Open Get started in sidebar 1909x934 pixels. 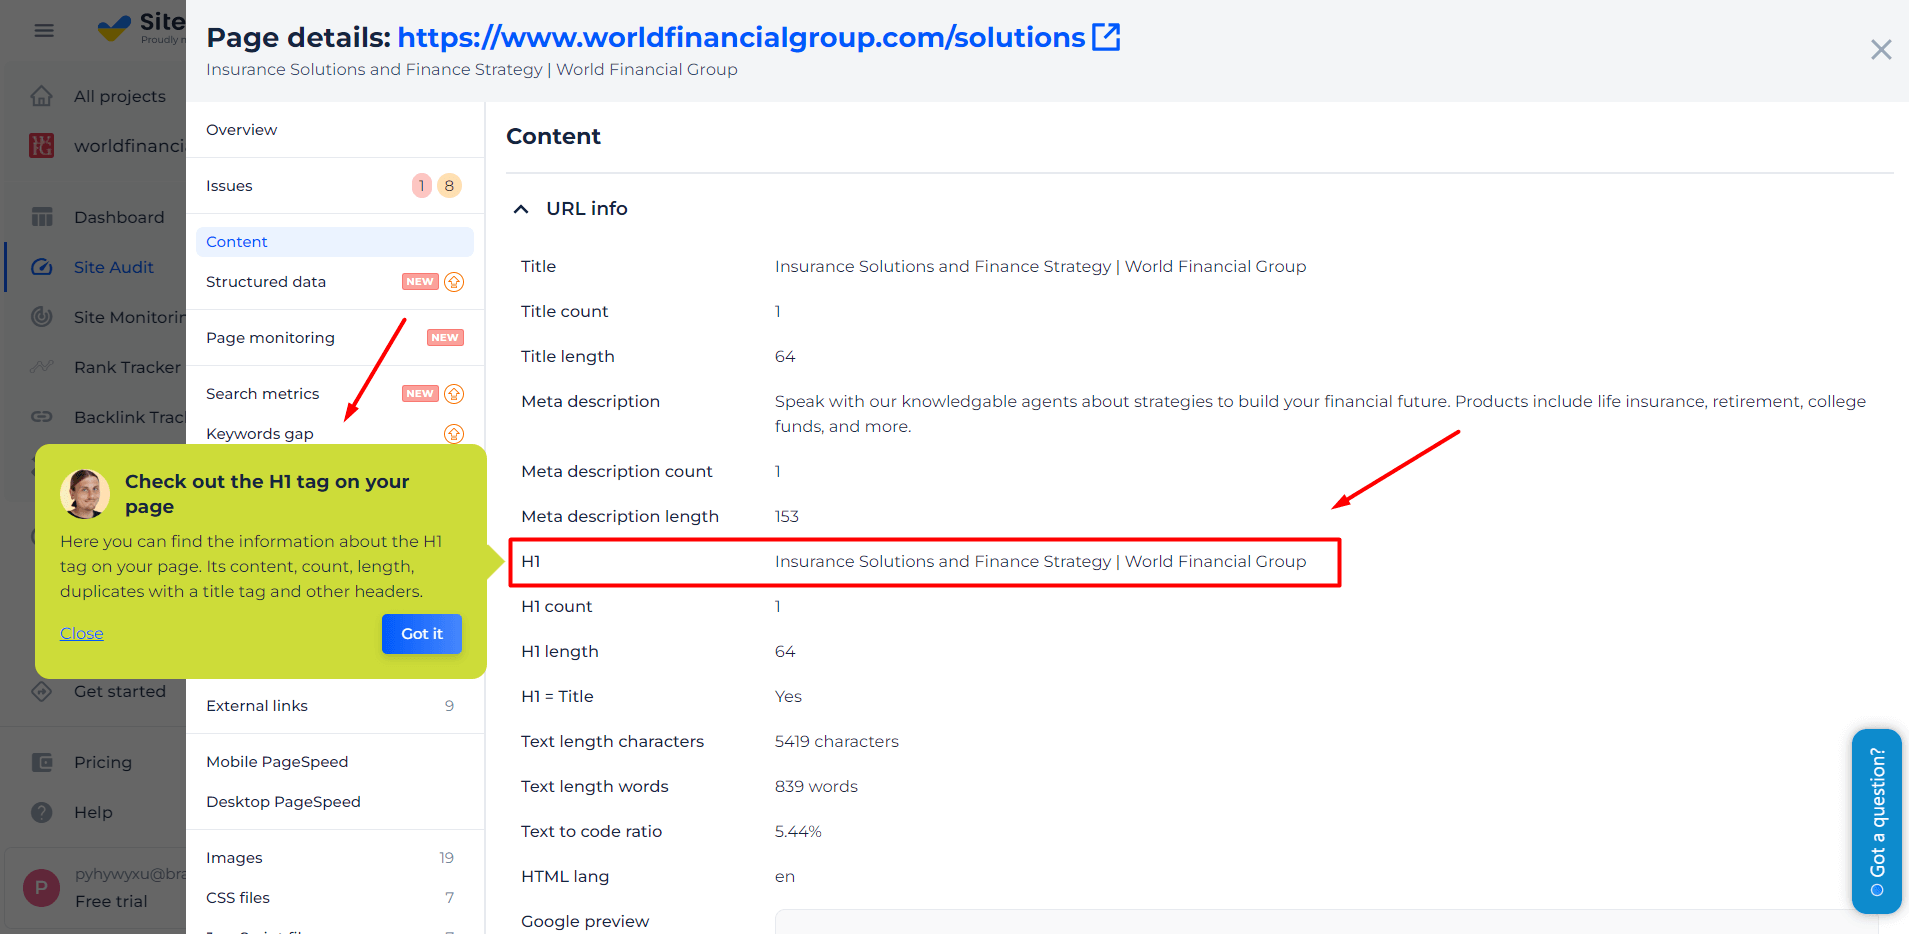120,691
